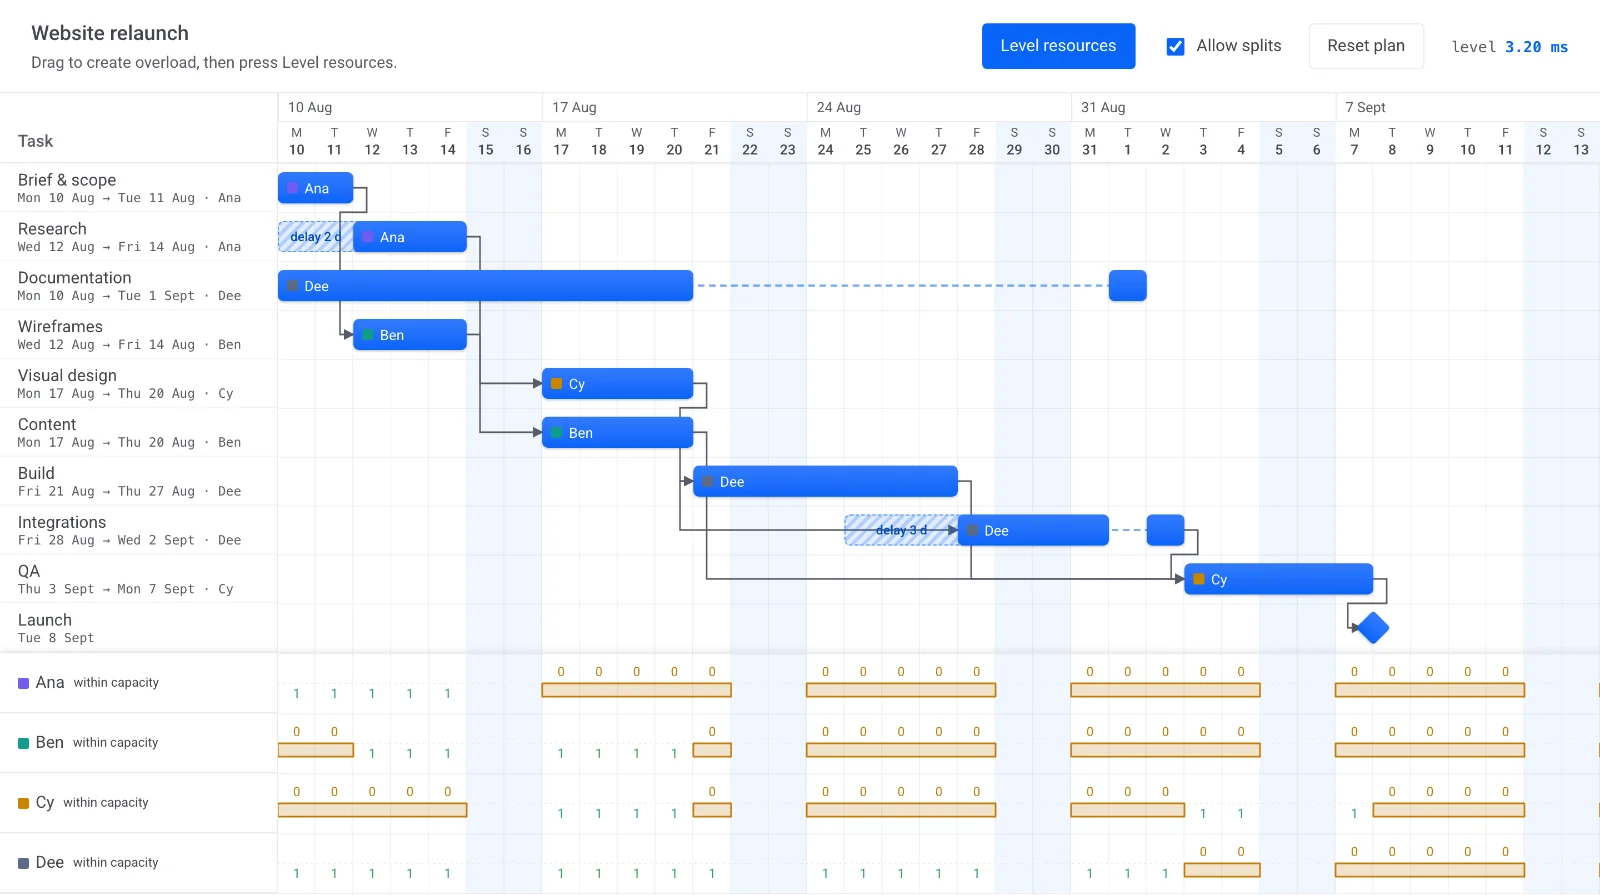
Task: Select the Build Dee task bar
Action: point(825,482)
